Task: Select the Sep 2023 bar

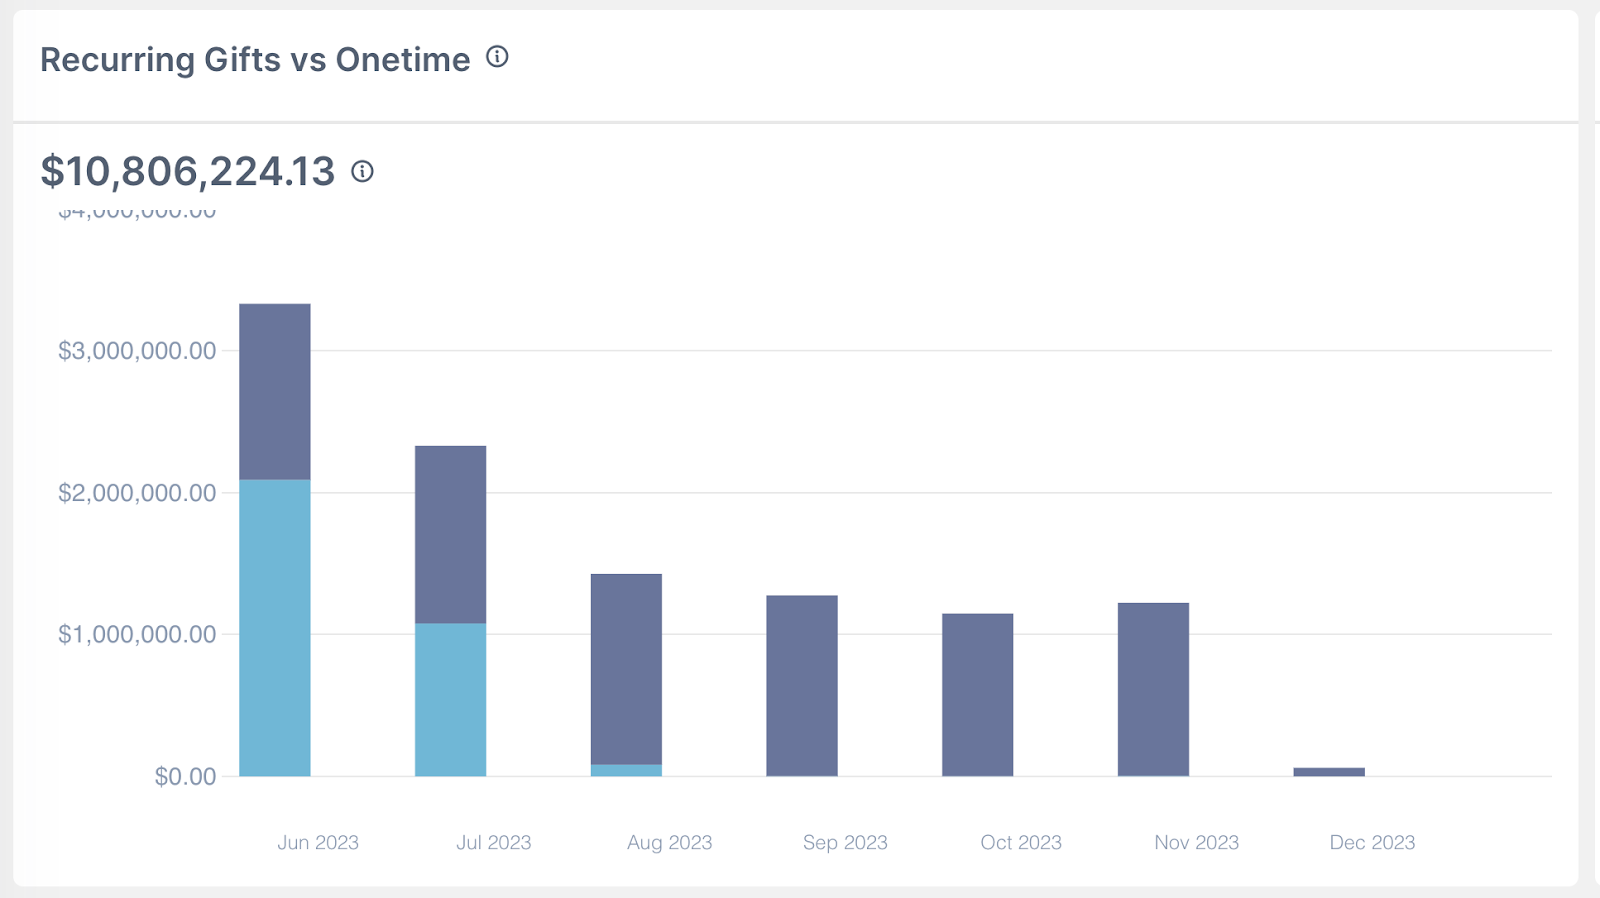Action: coord(802,685)
